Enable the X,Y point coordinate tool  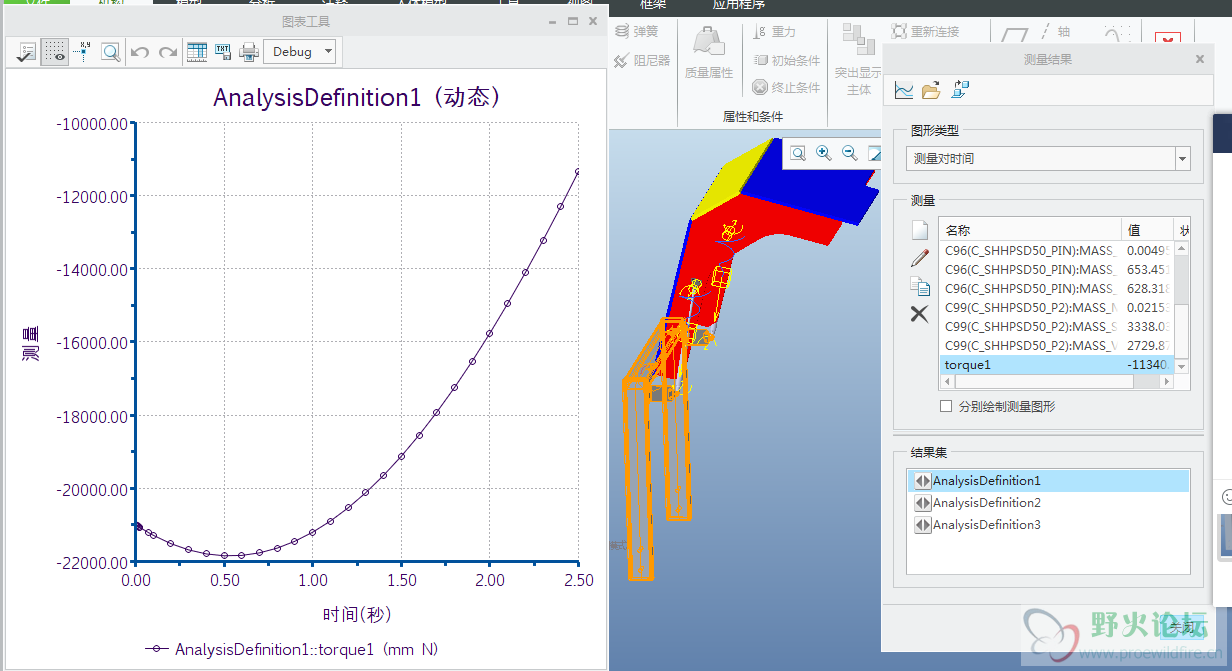pos(84,52)
